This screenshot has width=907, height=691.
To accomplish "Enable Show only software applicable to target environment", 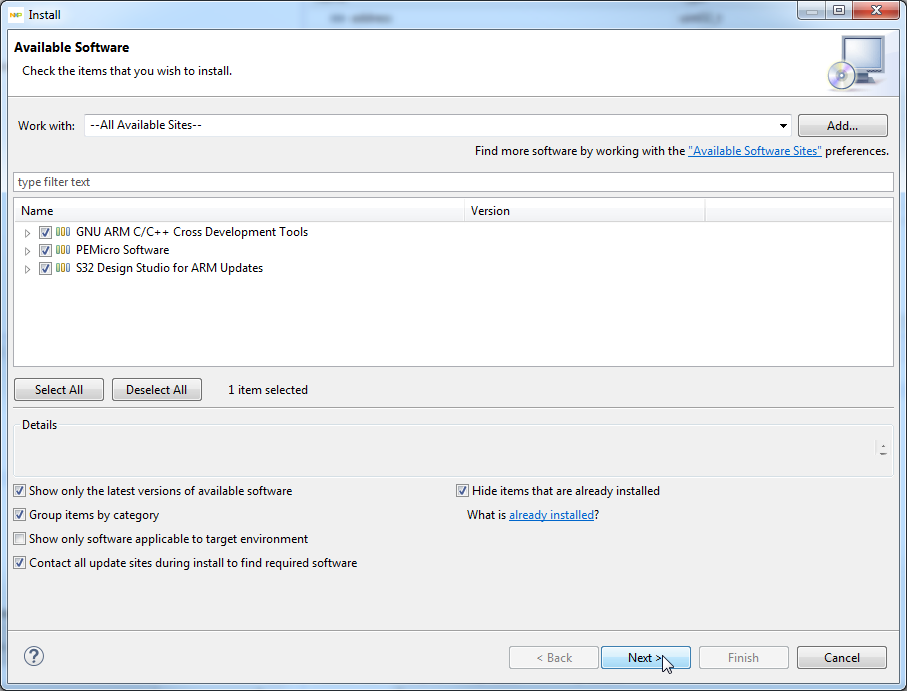I will pyautogui.click(x=20, y=539).
